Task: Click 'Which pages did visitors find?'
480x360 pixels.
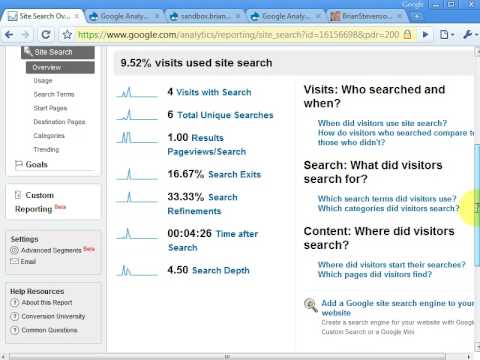Action: 375,274
